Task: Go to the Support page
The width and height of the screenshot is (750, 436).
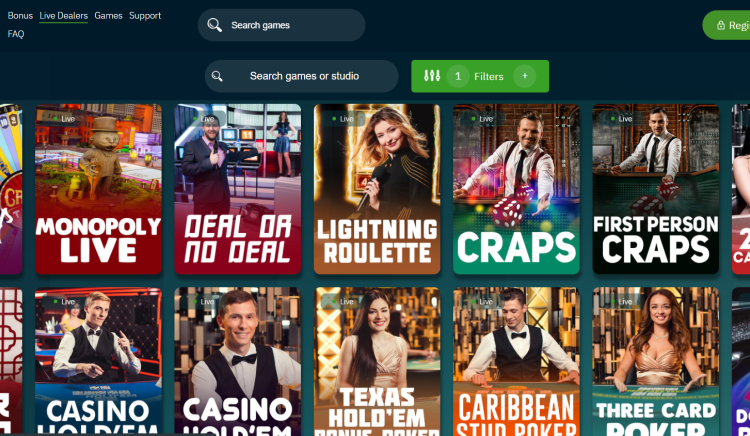Action: point(145,15)
